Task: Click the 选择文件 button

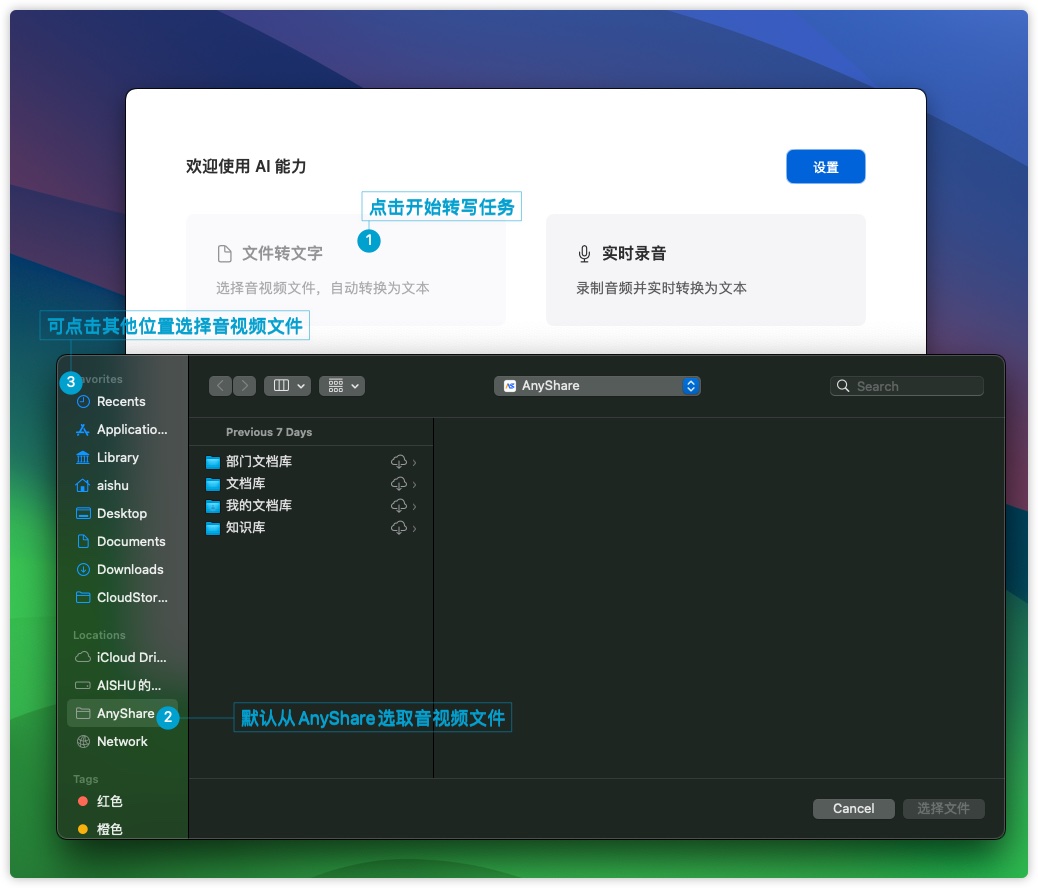Action: pyautogui.click(x=943, y=809)
